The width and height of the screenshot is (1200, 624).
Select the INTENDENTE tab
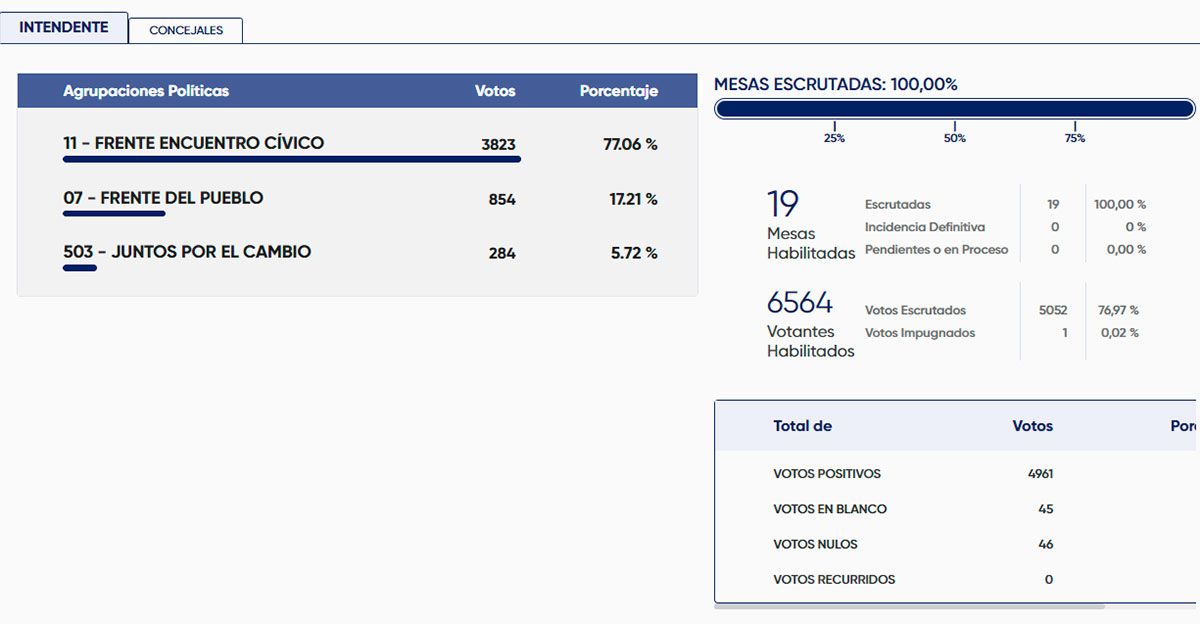pos(64,27)
